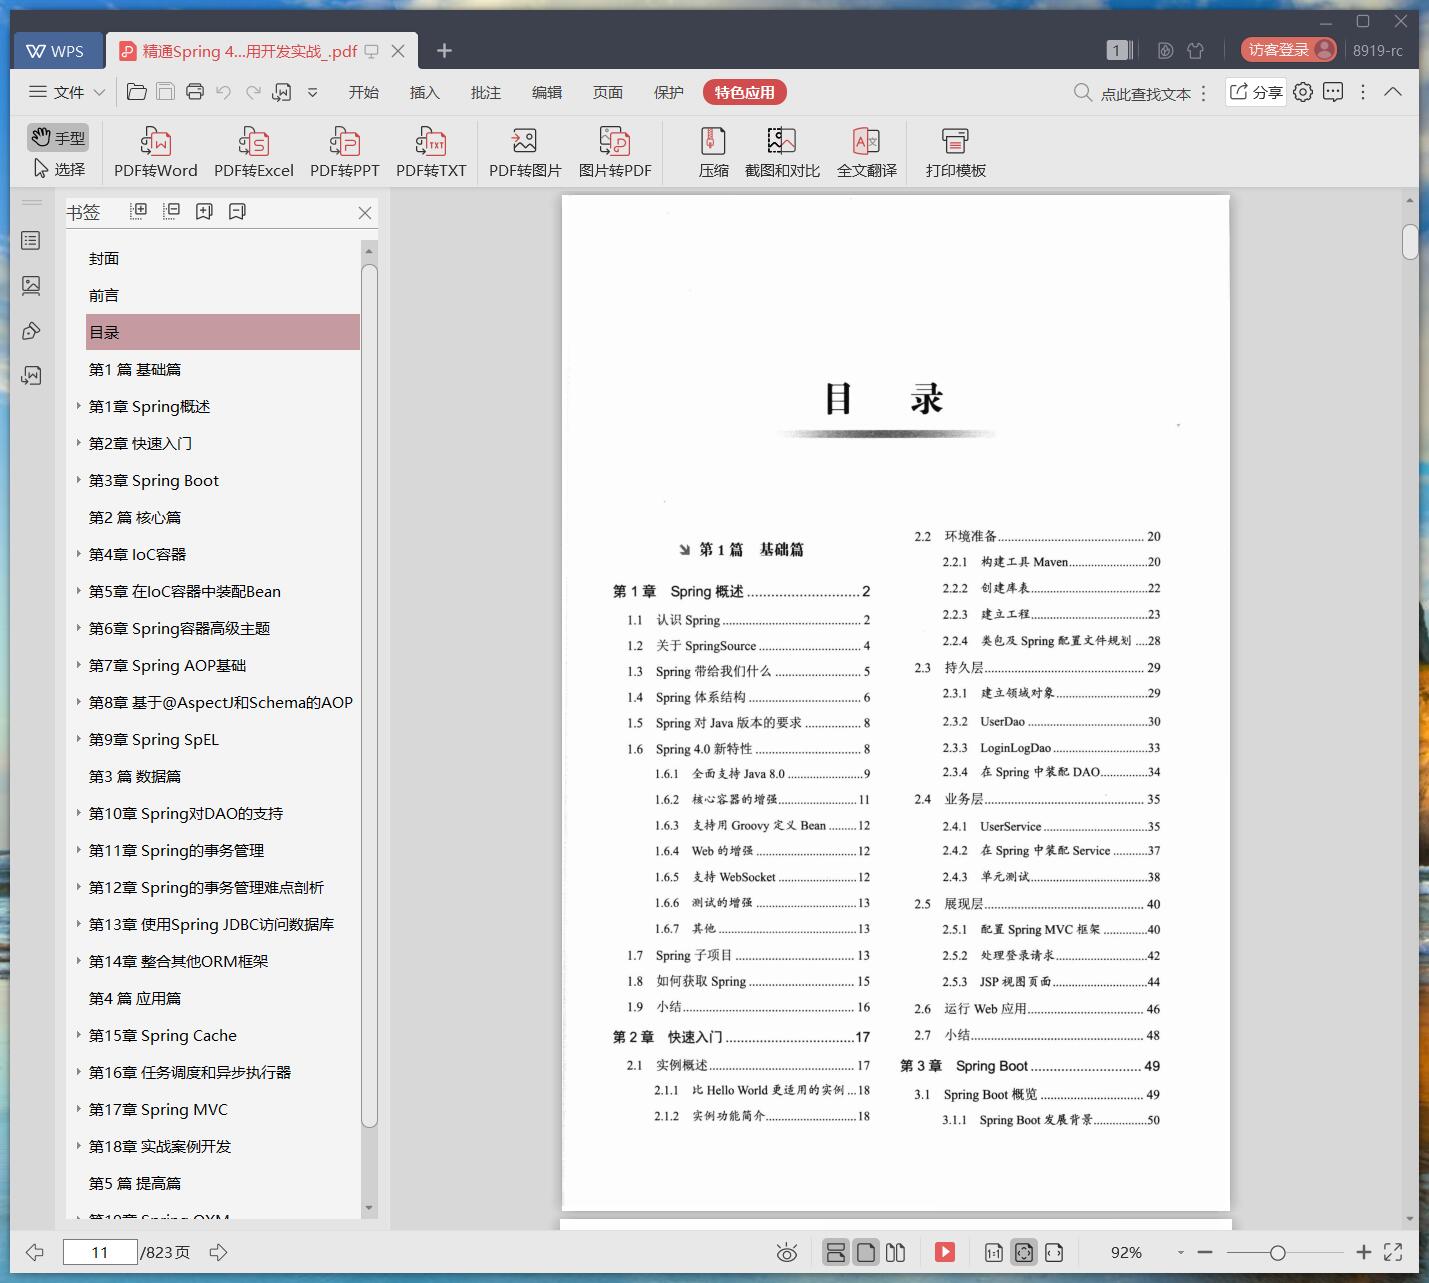1429x1283 pixels.
Task: Expand 第3章 Spring Boot bookmark
Action: pyautogui.click(x=79, y=480)
